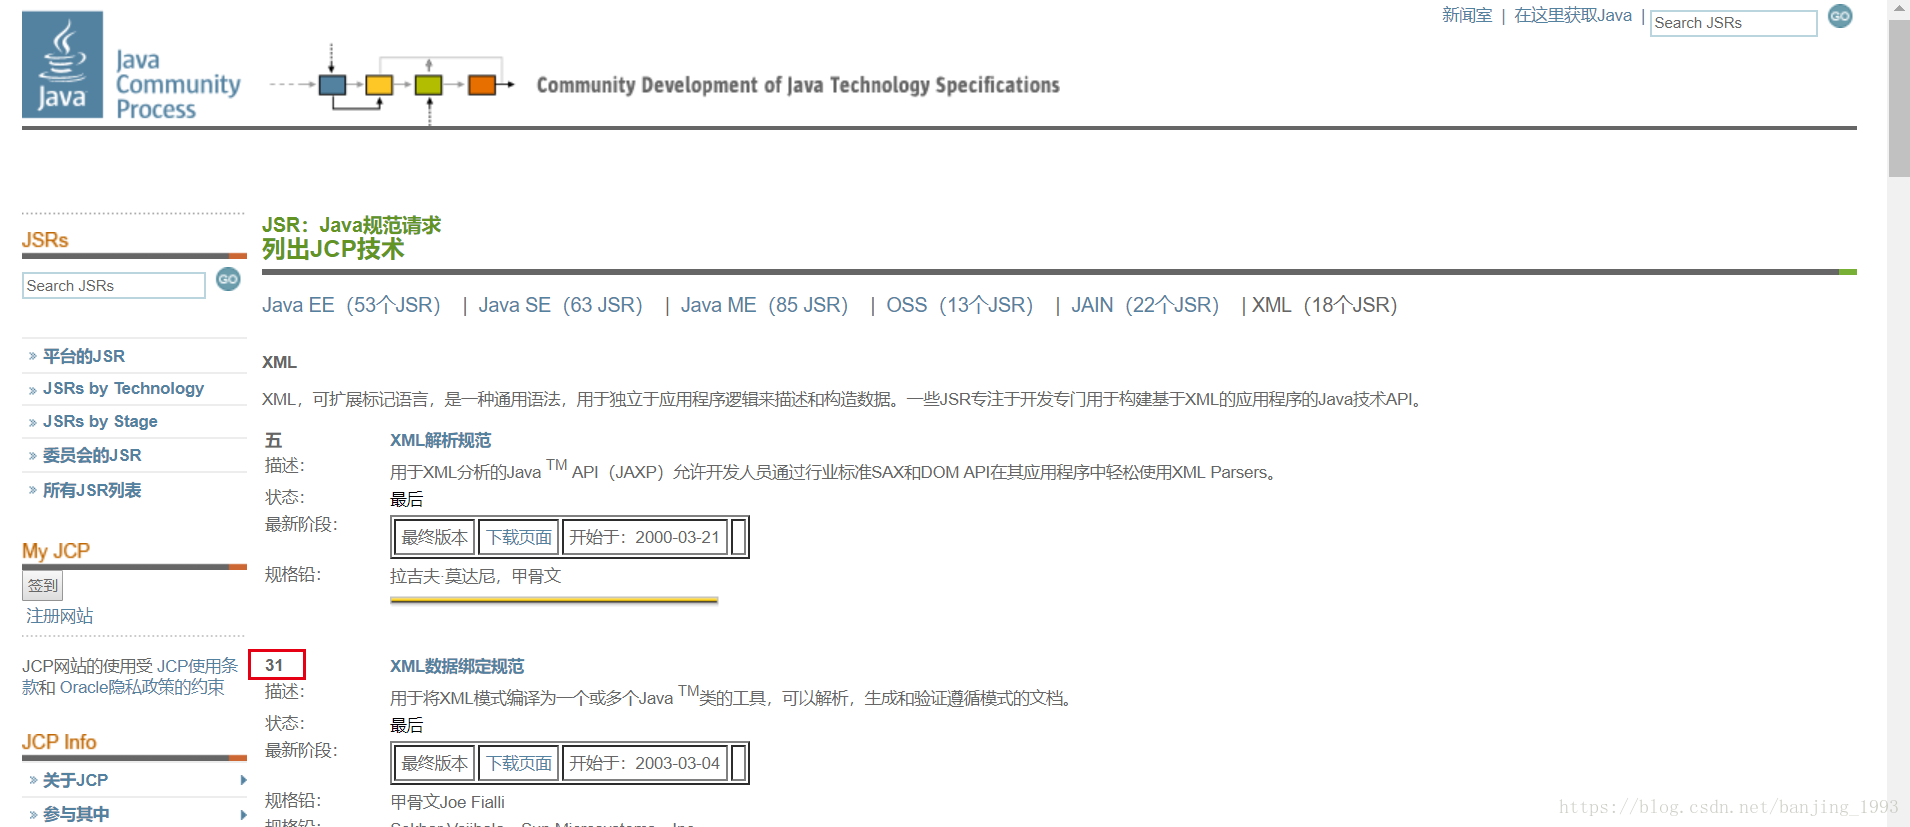Select the XML (18个JSR) category

1324,305
